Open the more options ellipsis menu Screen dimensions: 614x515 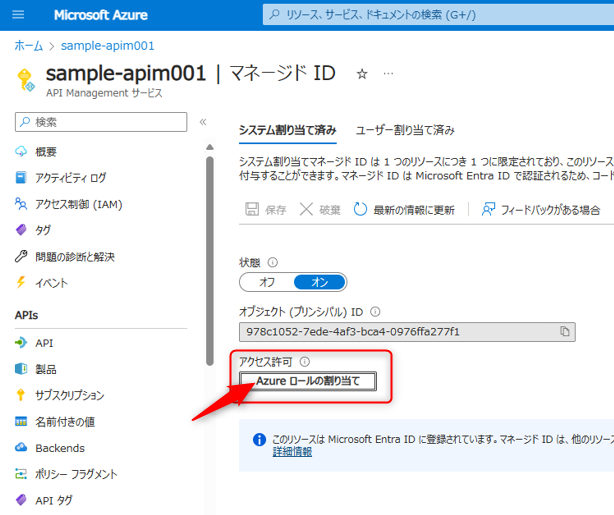tap(388, 74)
